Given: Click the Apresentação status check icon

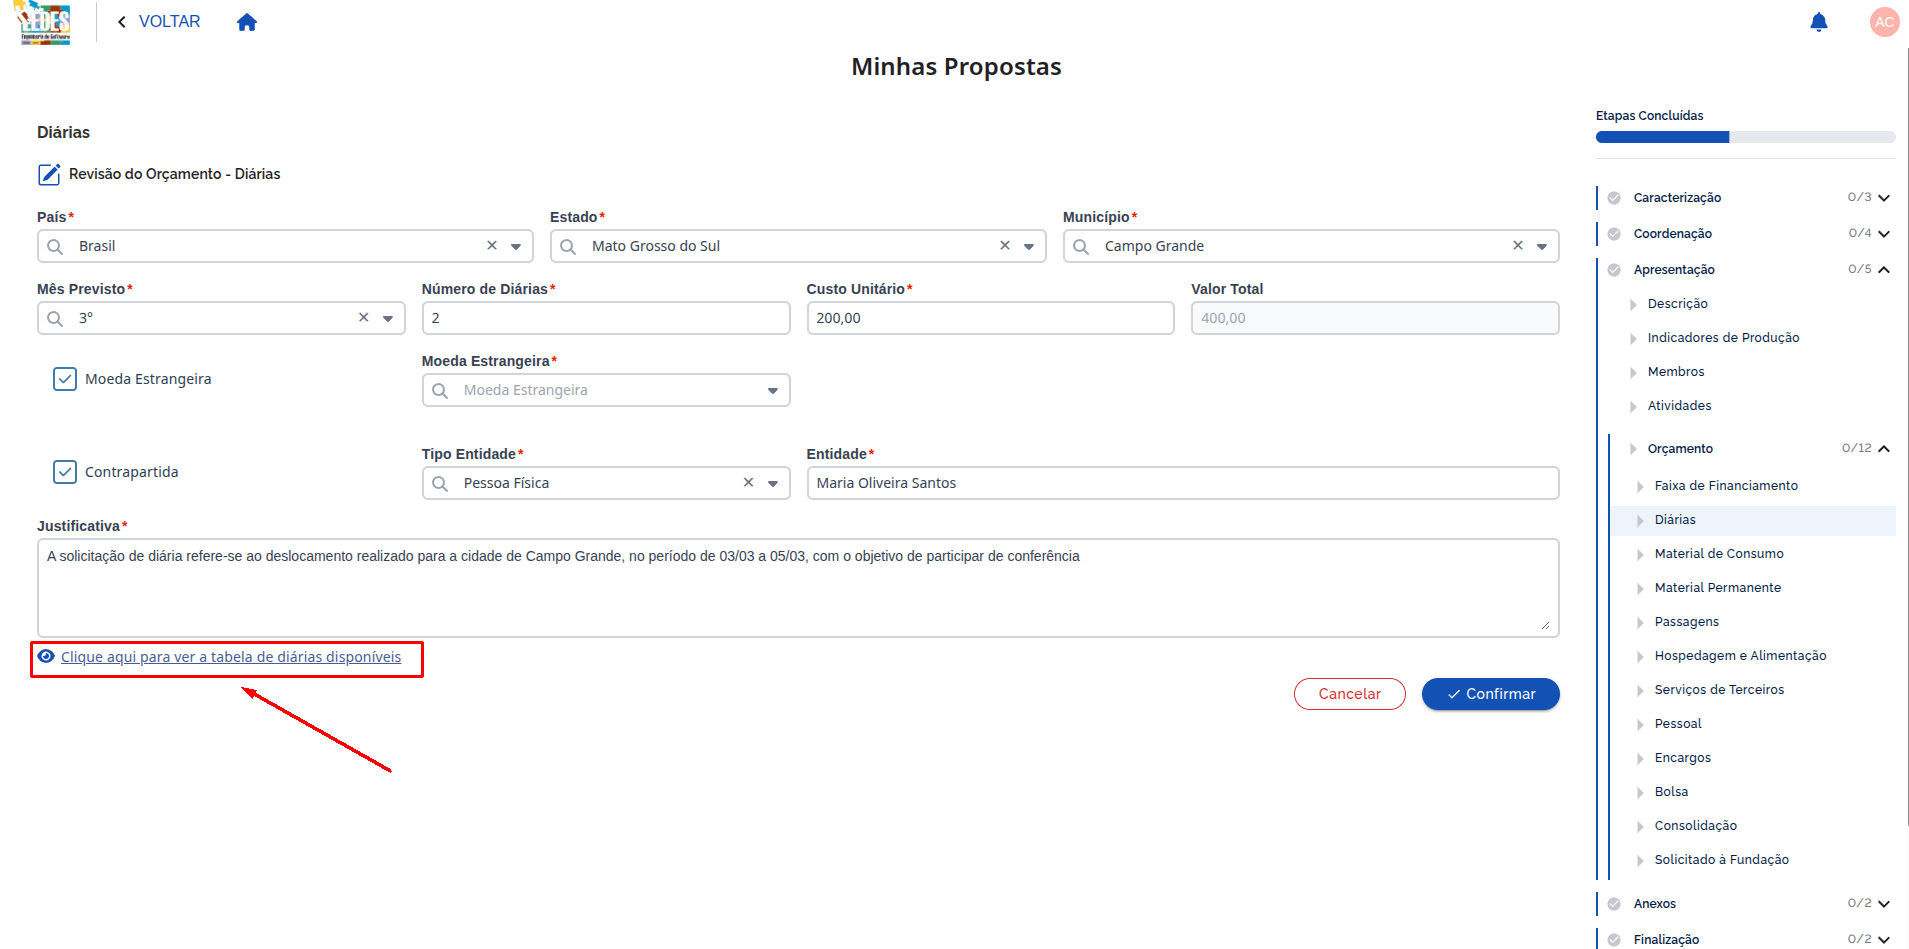Looking at the screenshot, I should pyautogui.click(x=1614, y=270).
